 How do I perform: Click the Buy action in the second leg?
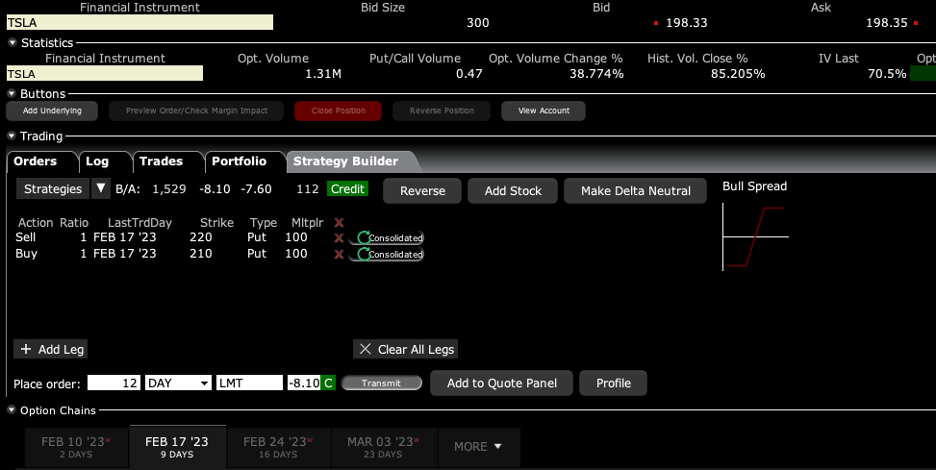[26, 253]
